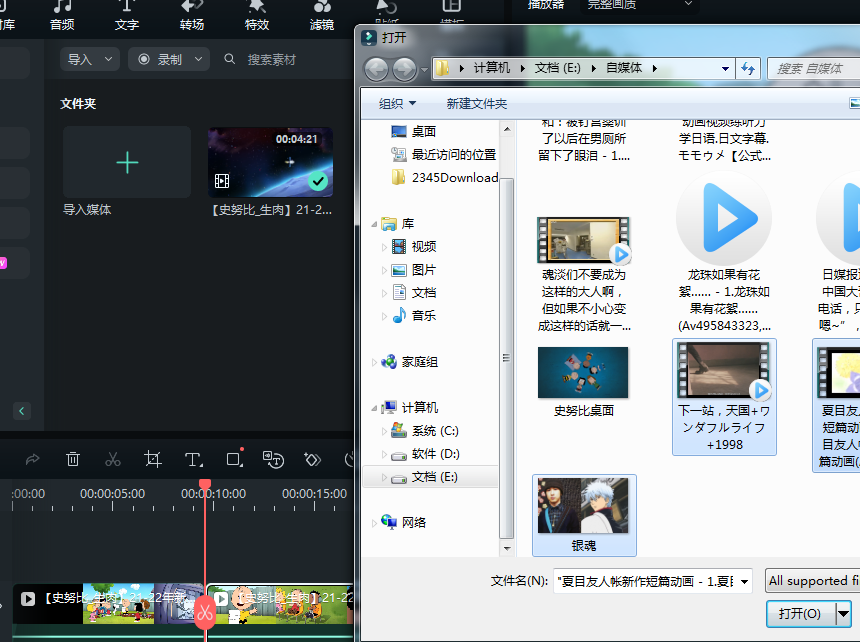860x642 pixels.
Task: Select the 银魂 Gintama thumbnail
Action: (583, 505)
